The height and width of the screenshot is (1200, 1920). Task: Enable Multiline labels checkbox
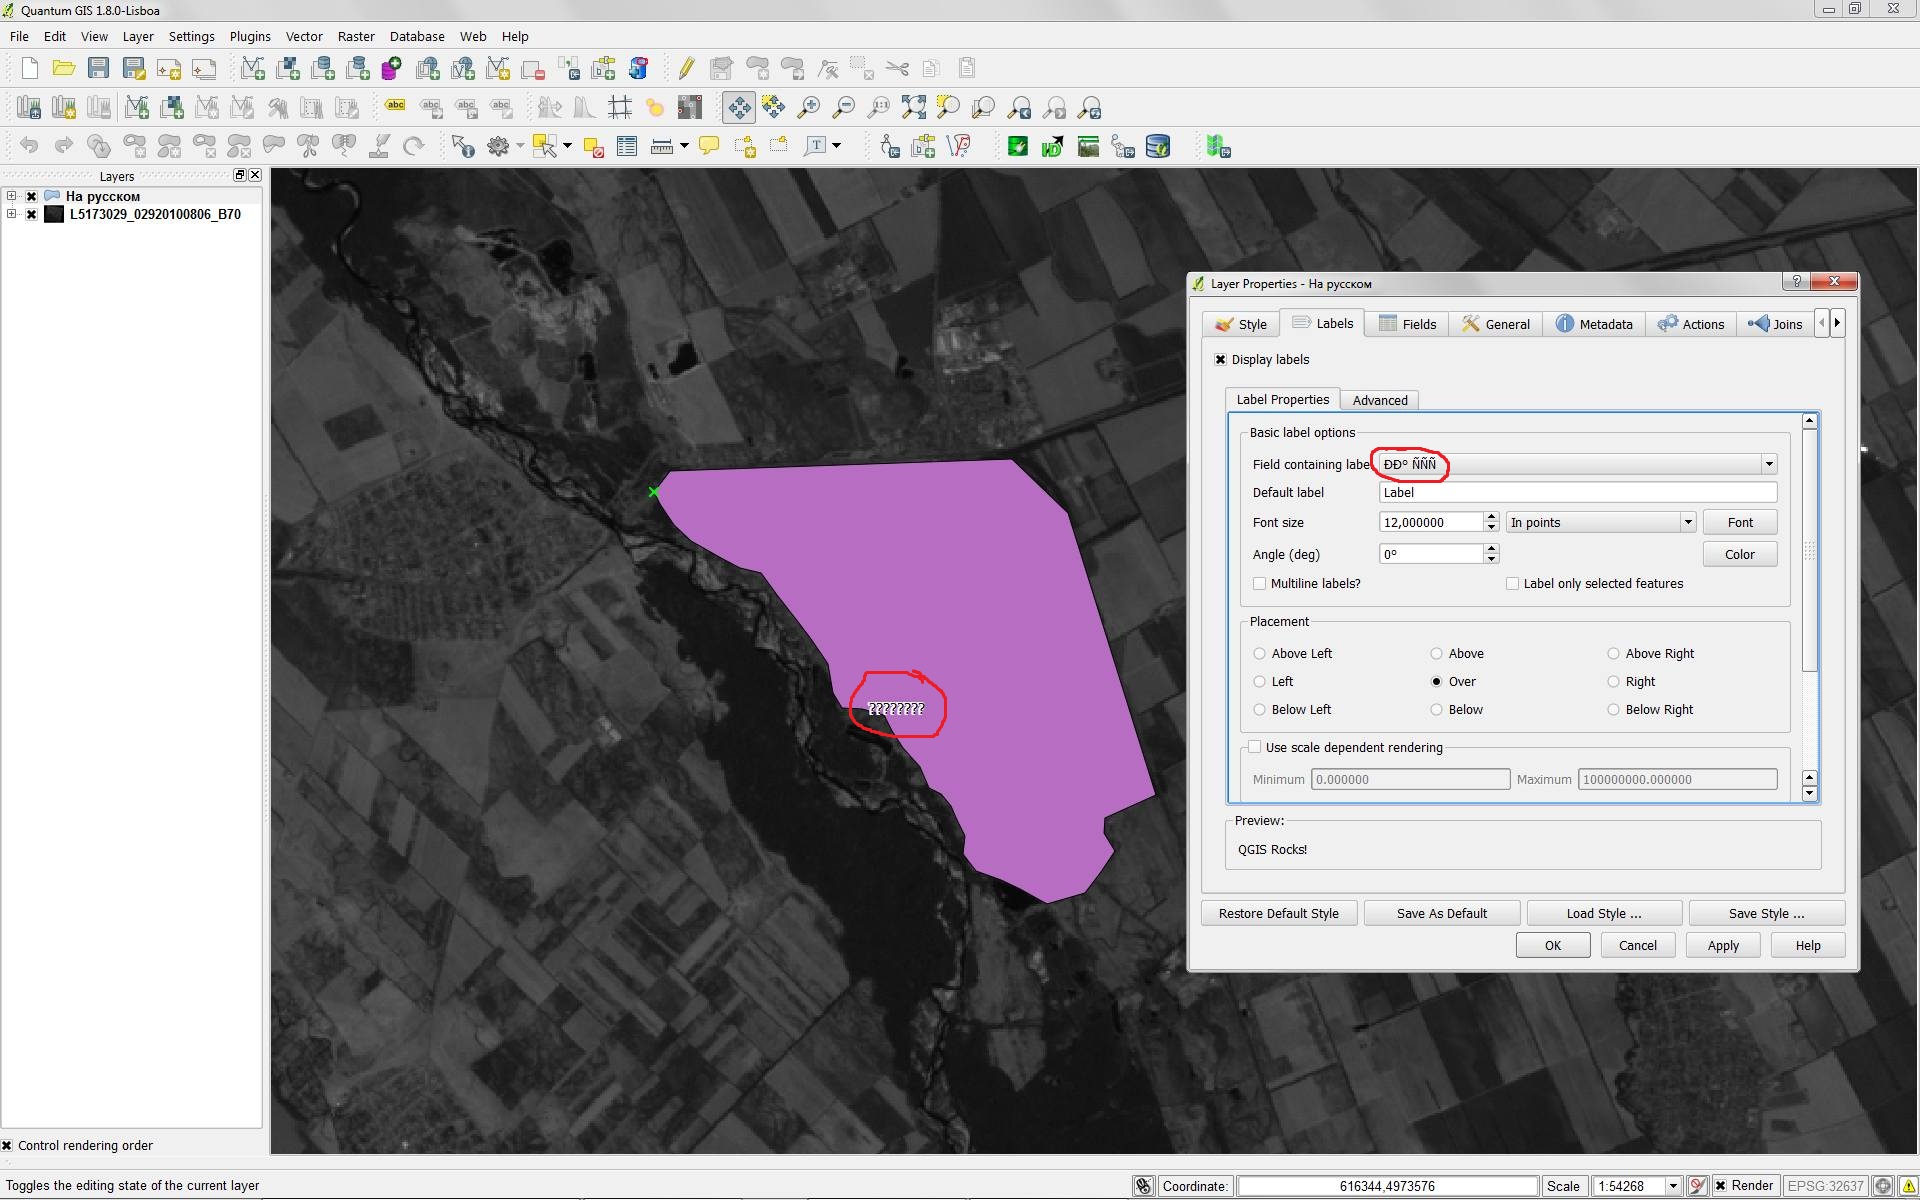tap(1260, 584)
